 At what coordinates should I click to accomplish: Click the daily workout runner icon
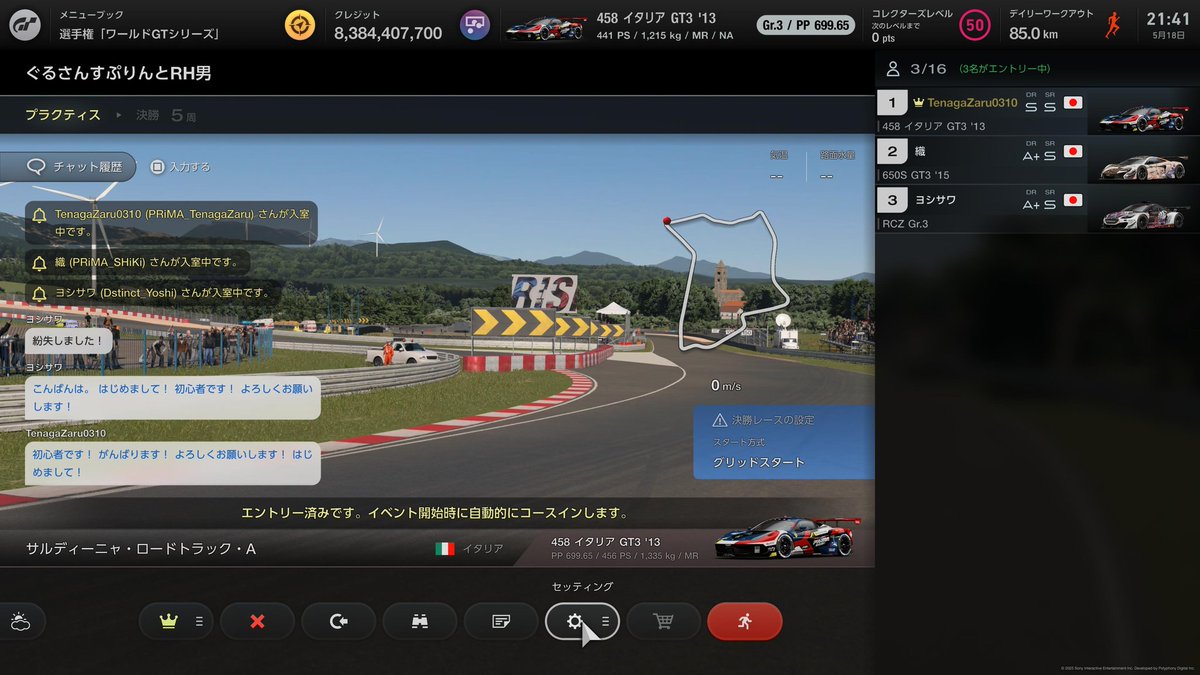tap(1113, 25)
